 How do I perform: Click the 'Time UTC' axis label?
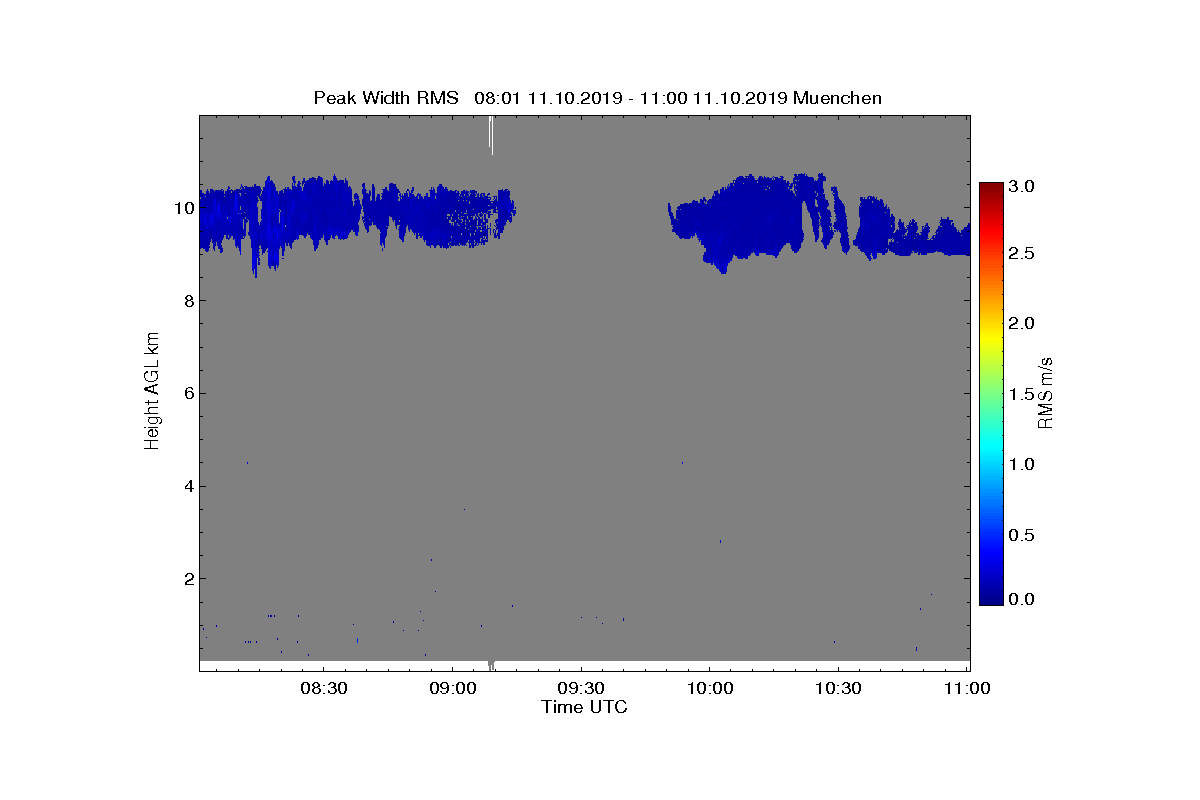click(x=585, y=707)
